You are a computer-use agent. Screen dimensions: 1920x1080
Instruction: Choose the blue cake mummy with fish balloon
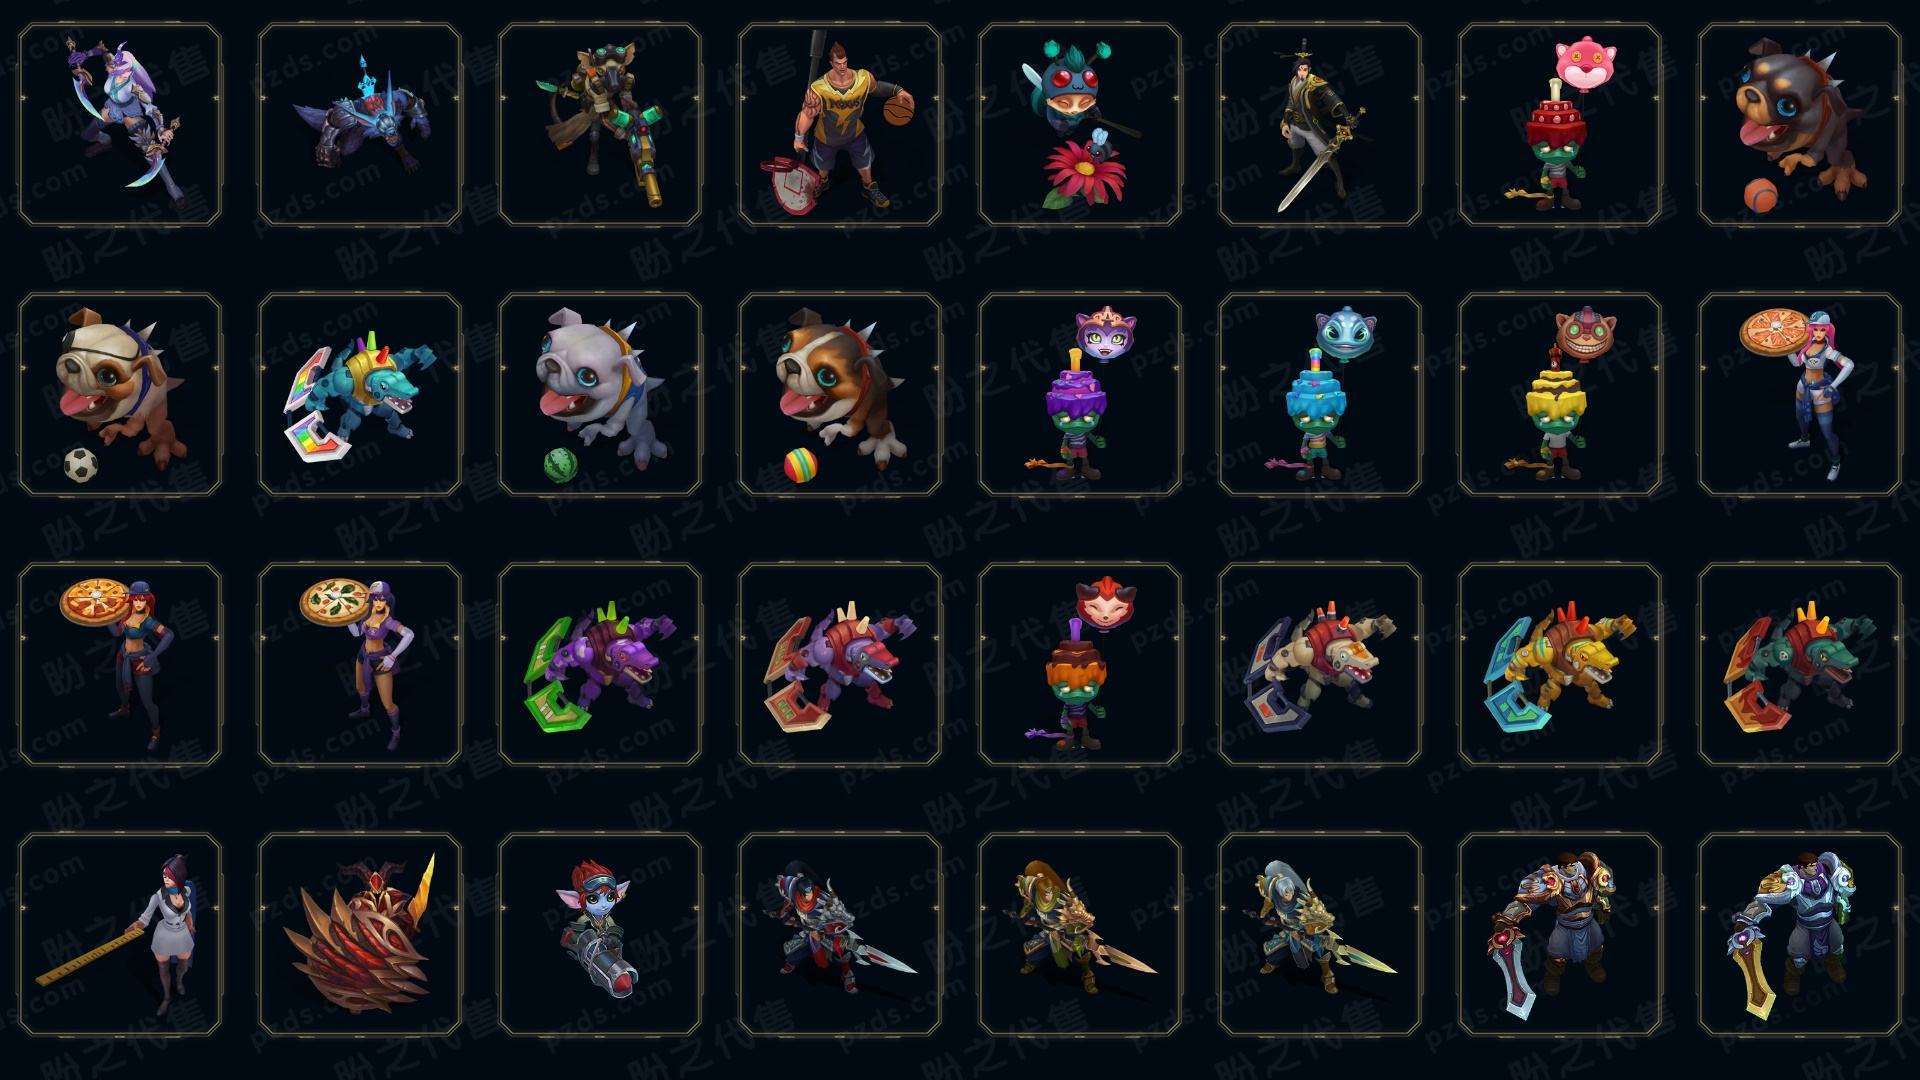pos(1319,394)
